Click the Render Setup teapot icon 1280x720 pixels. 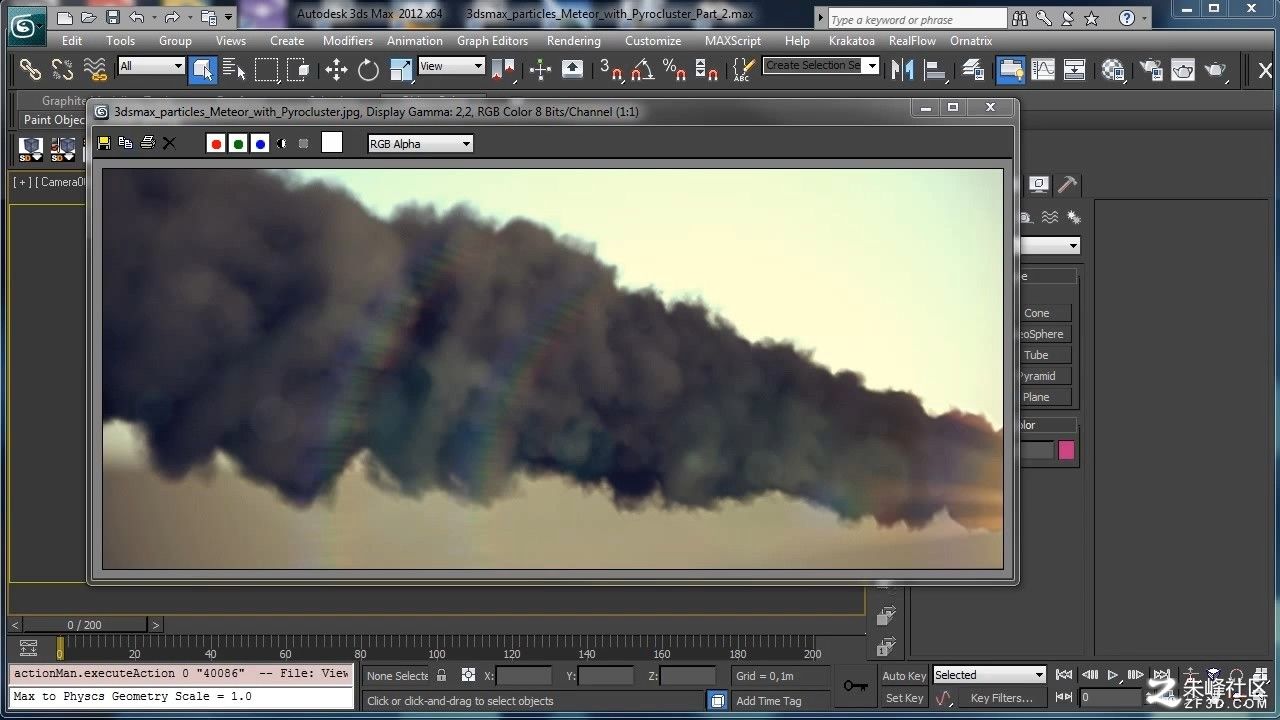tap(1151, 69)
